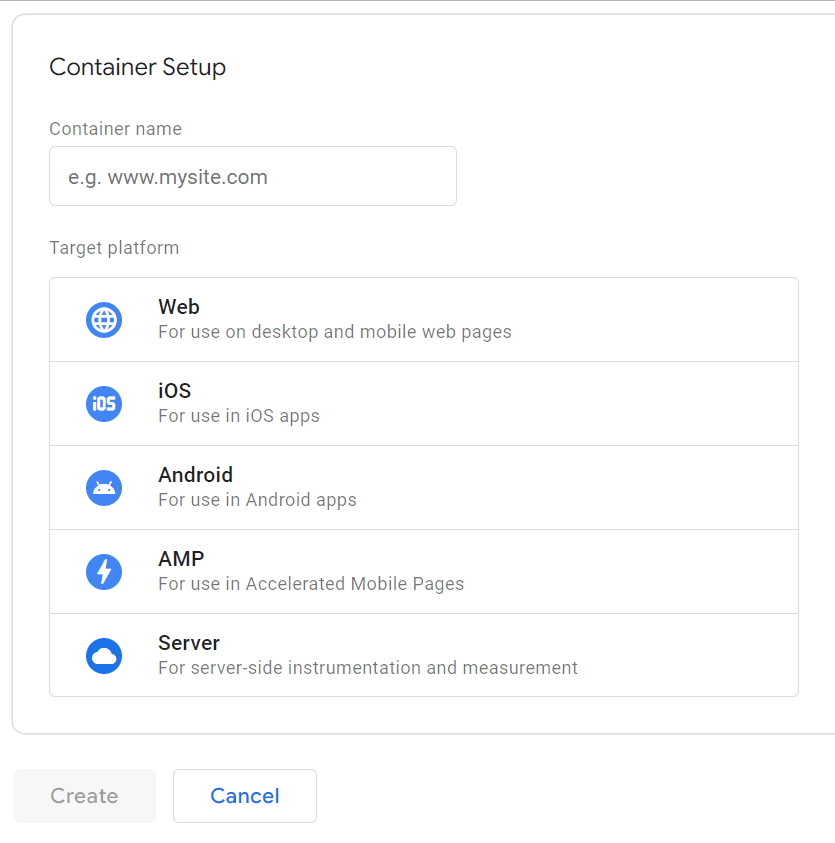Select Web as target platform
Image resolution: width=835 pixels, height=843 pixels.
[179, 307]
